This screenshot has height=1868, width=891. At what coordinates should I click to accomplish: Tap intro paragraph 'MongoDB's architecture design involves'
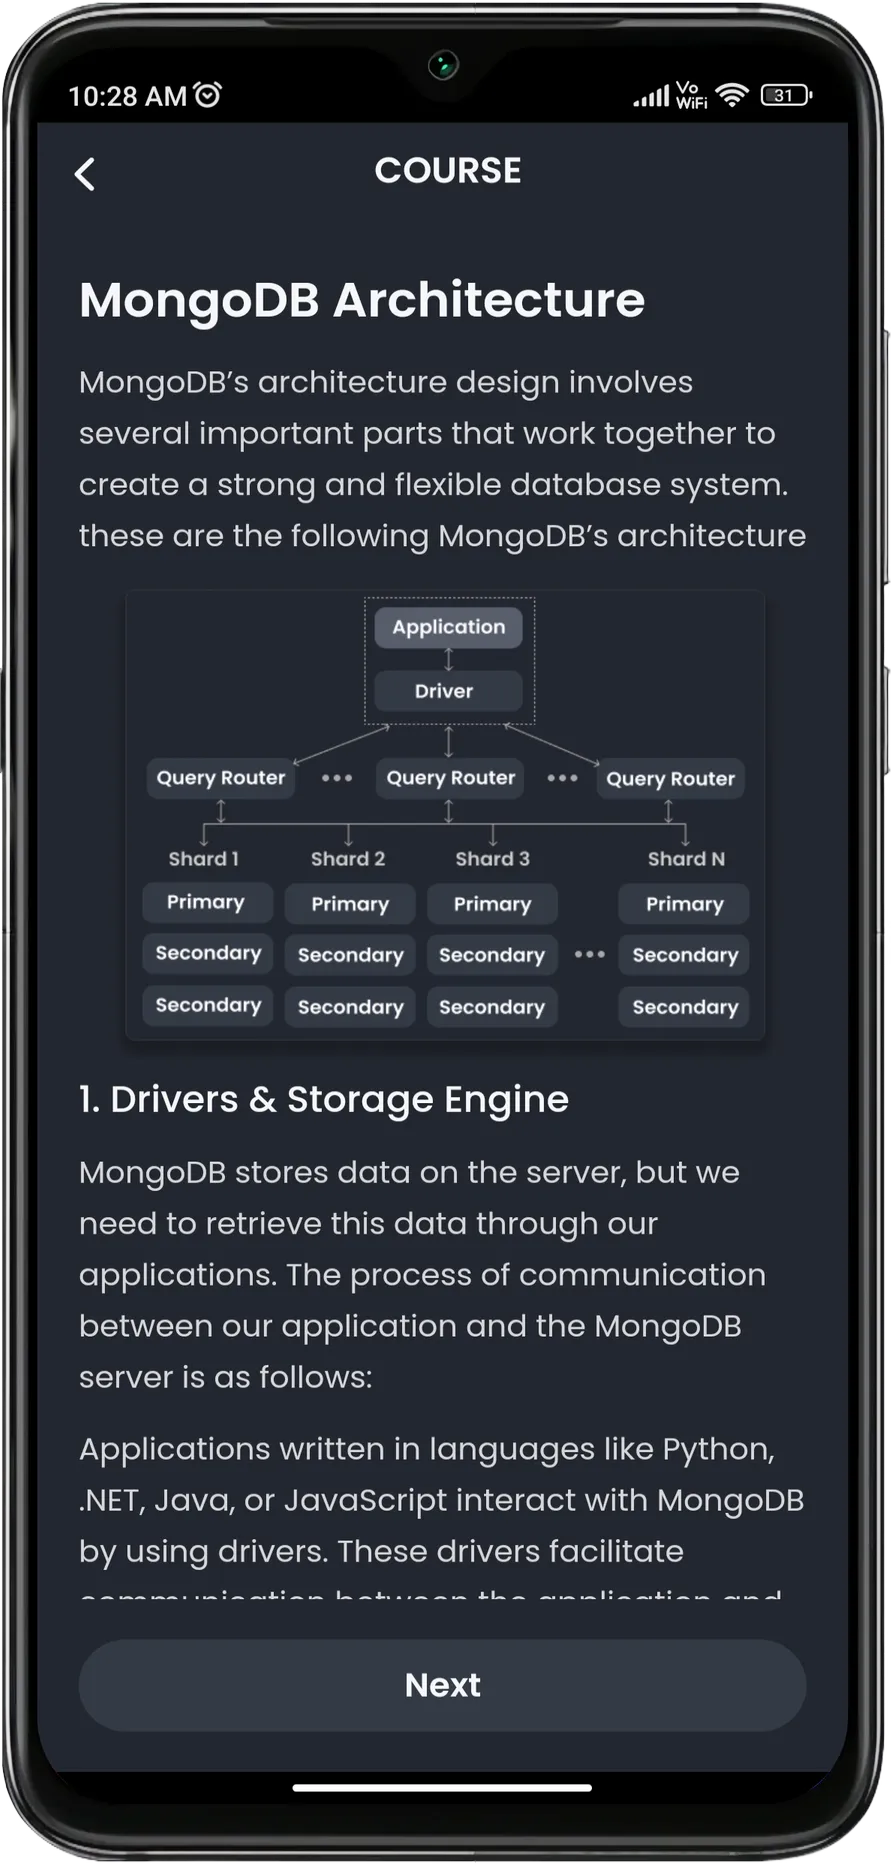pos(442,458)
